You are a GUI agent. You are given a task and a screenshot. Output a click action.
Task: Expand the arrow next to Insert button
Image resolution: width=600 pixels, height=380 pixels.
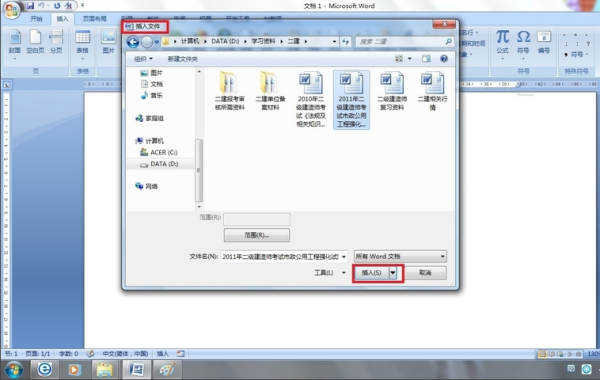coord(393,273)
